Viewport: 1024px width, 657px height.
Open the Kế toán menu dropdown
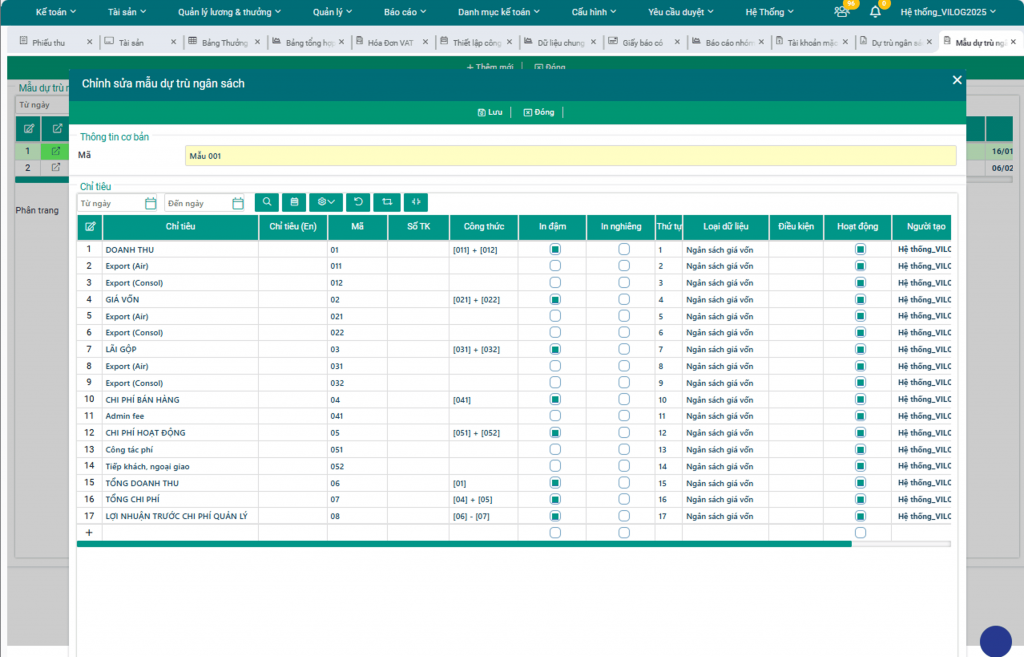56,12
